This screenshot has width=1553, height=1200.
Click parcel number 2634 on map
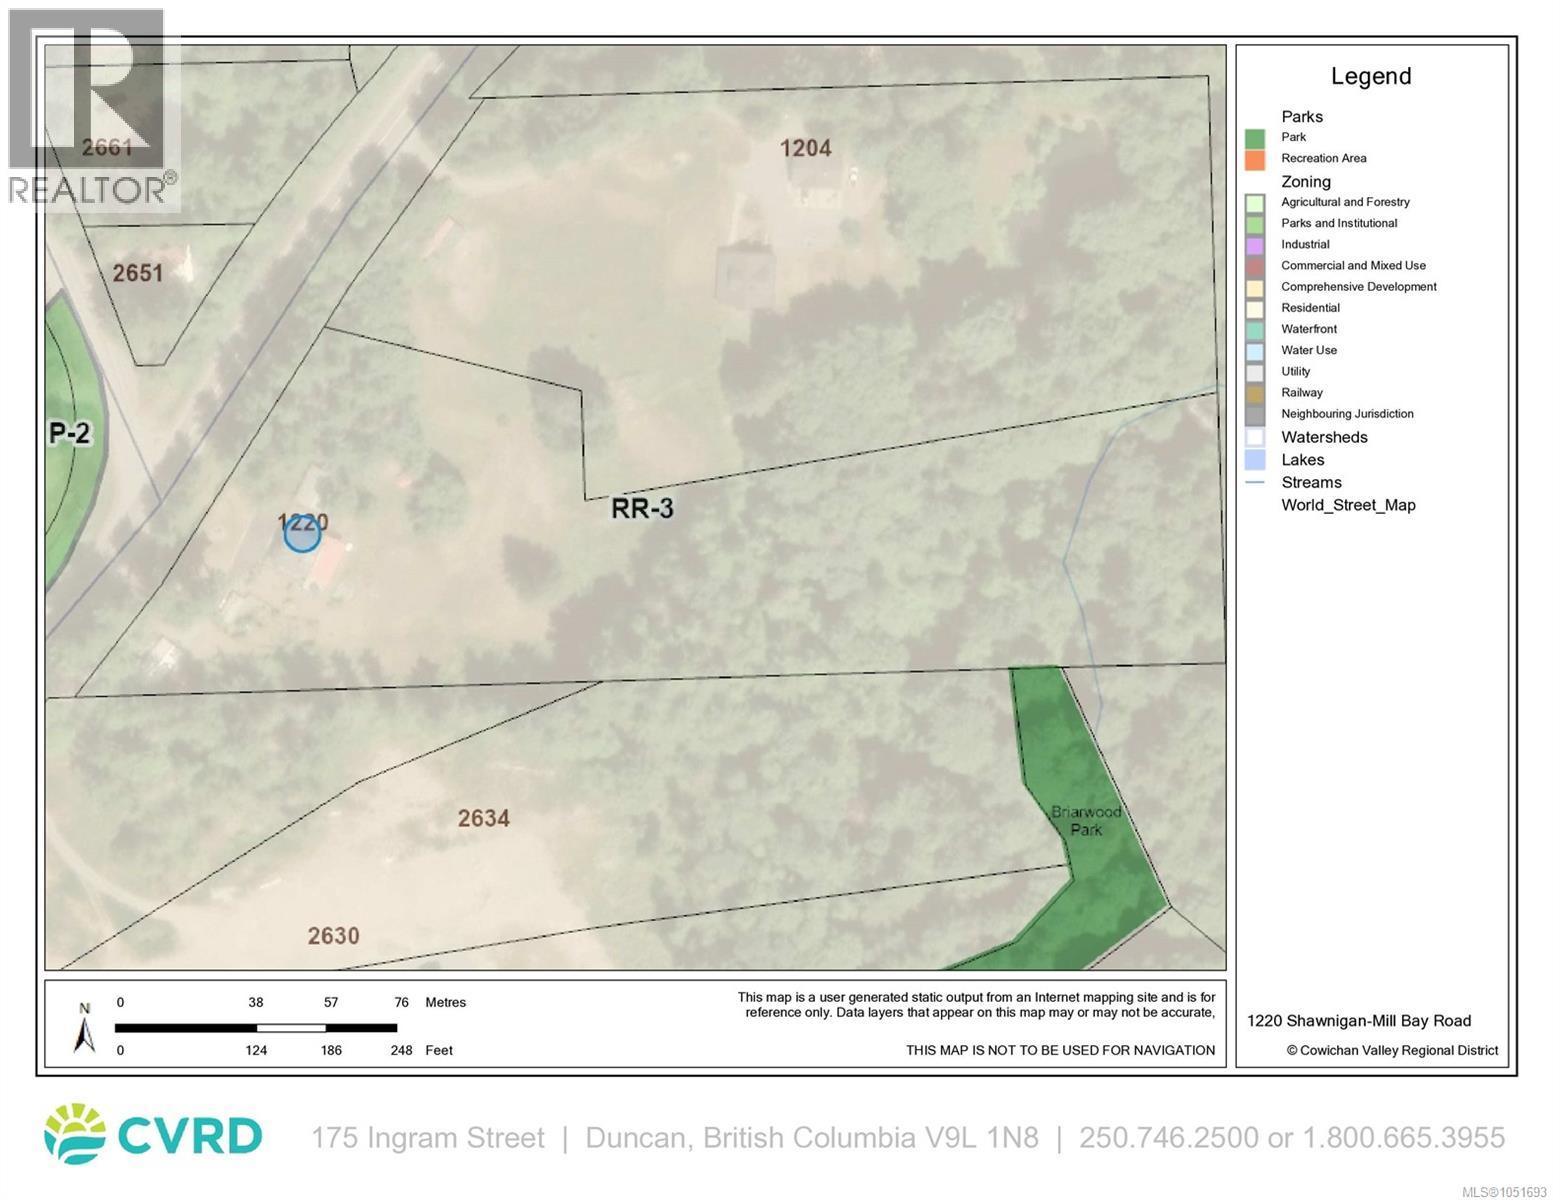point(484,818)
